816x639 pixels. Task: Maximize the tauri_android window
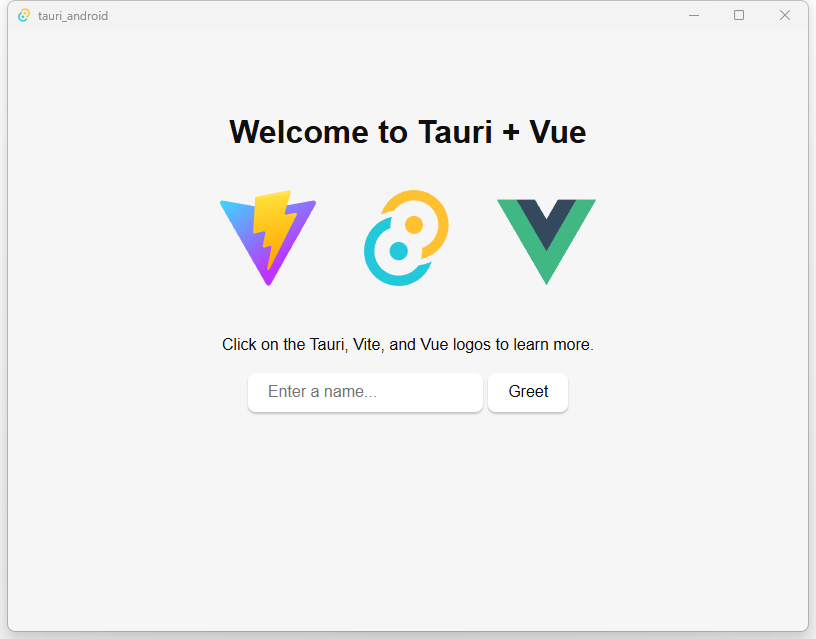click(739, 16)
